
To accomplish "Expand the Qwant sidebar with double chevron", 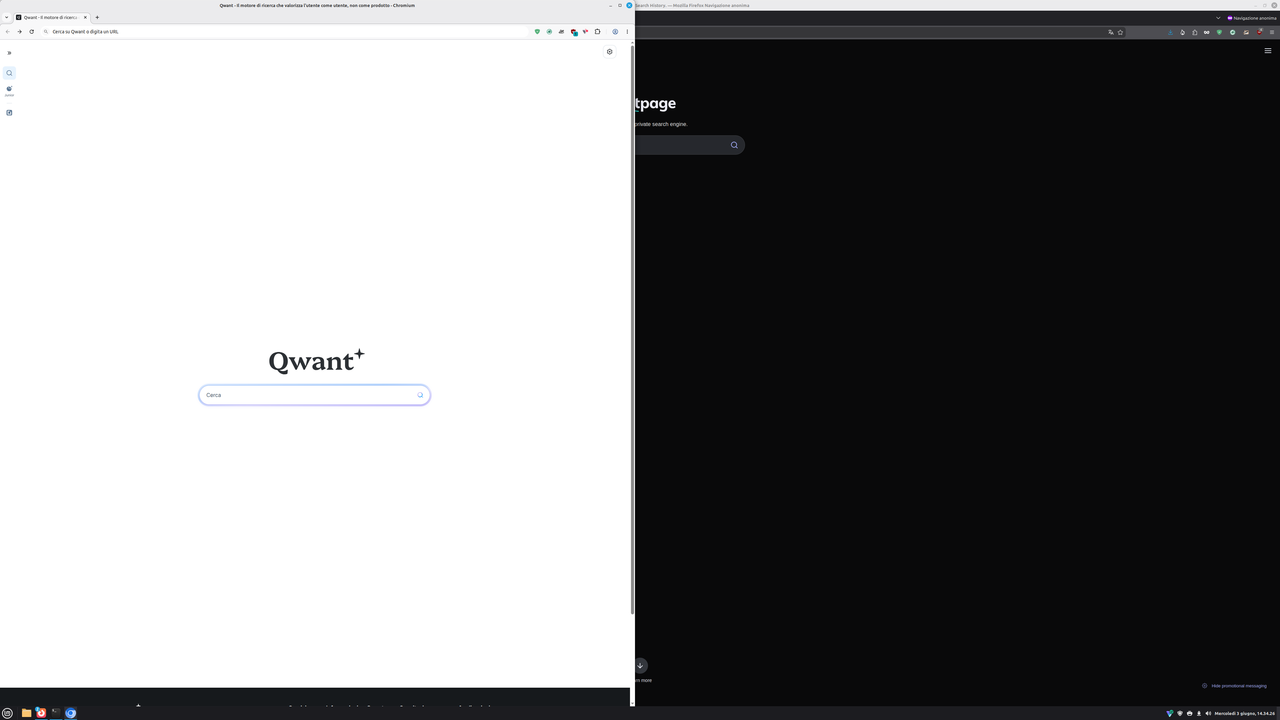I will pos(9,53).
